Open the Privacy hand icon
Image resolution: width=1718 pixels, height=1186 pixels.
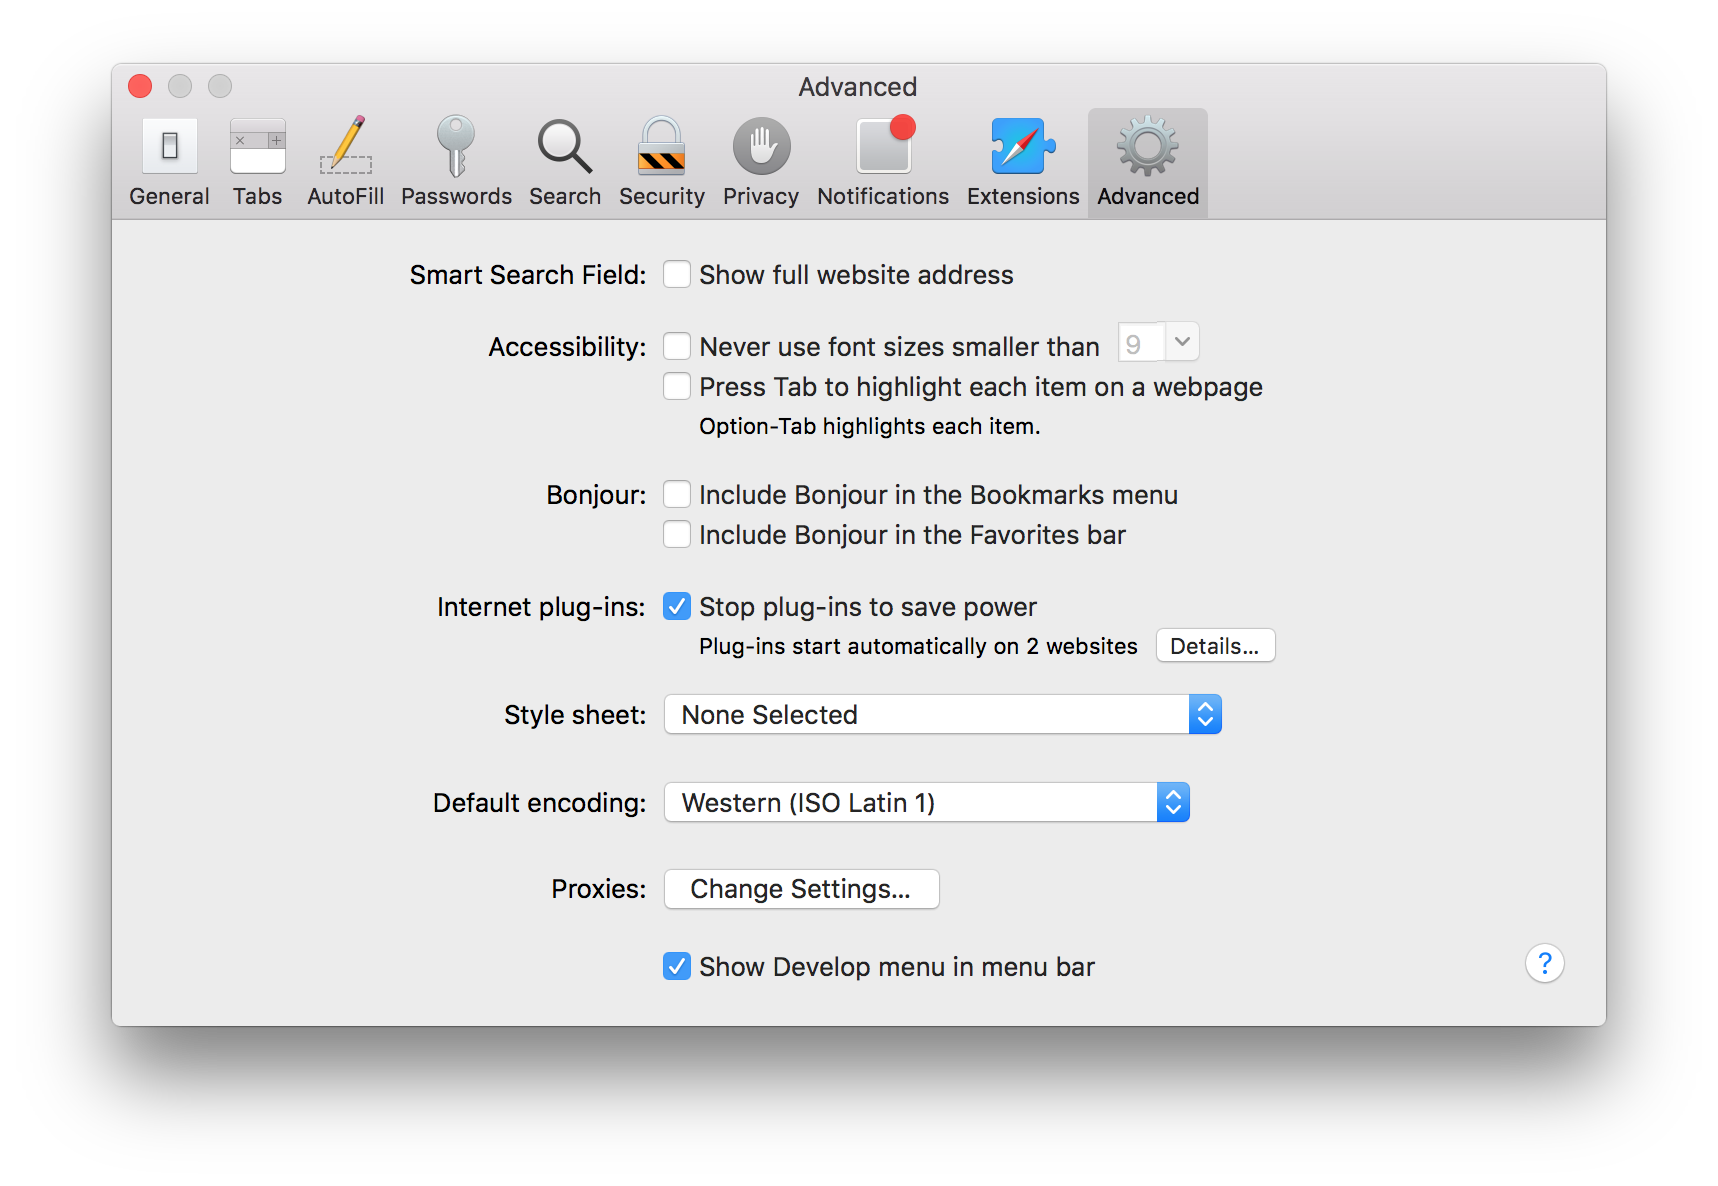point(761,146)
